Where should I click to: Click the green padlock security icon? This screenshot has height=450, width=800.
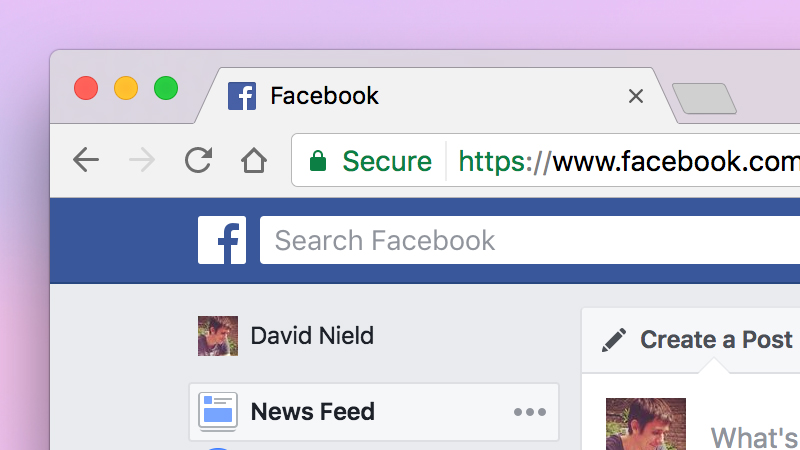[x=318, y=161]
